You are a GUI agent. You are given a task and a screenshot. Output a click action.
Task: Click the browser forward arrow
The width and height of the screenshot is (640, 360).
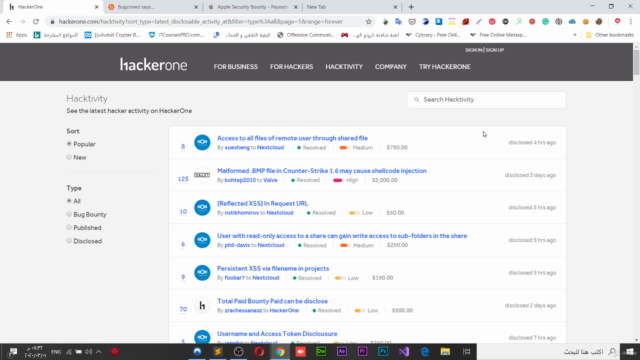click(x=22, y=22)
